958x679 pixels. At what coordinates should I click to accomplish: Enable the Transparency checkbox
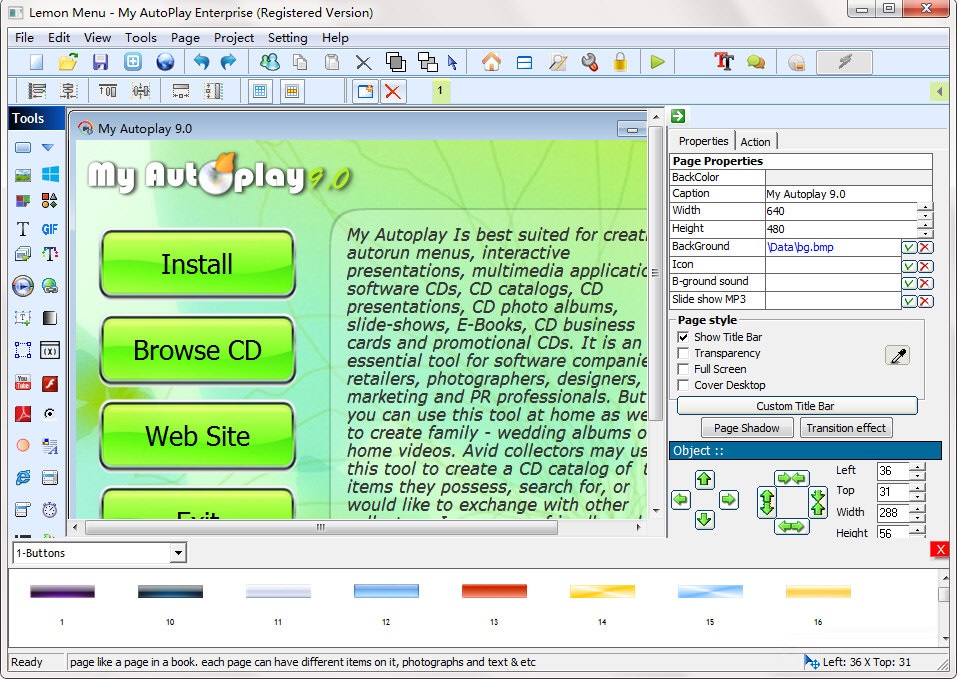[683, 352]
